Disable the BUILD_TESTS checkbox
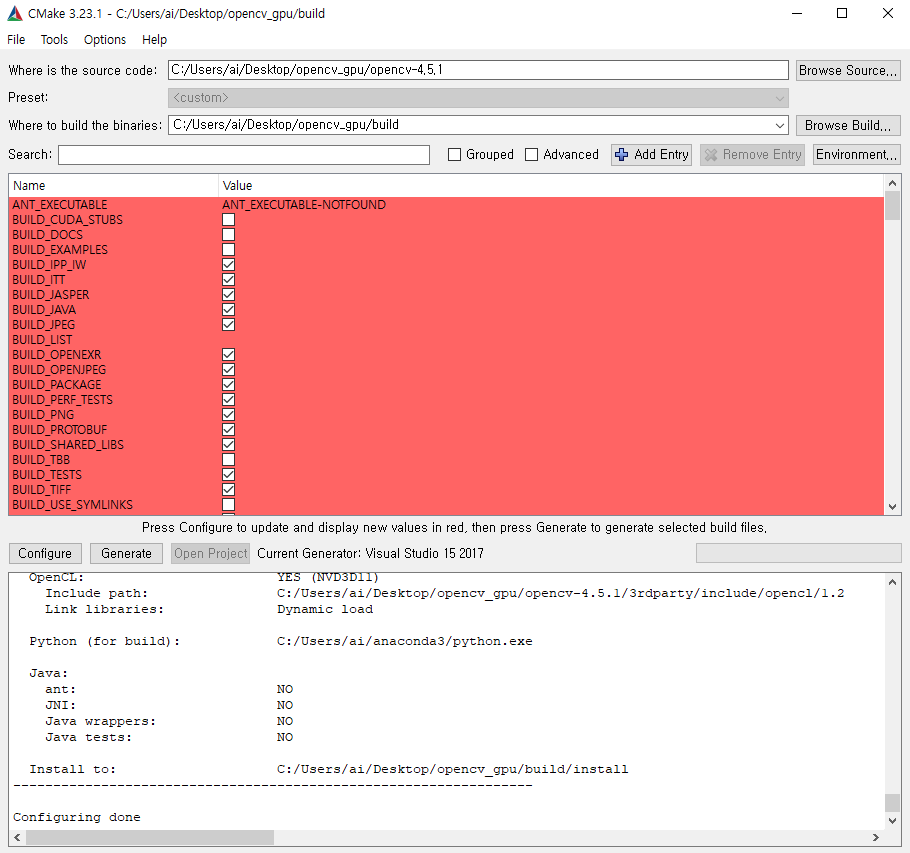The image size is (910, 853). [x=229, y=475]
